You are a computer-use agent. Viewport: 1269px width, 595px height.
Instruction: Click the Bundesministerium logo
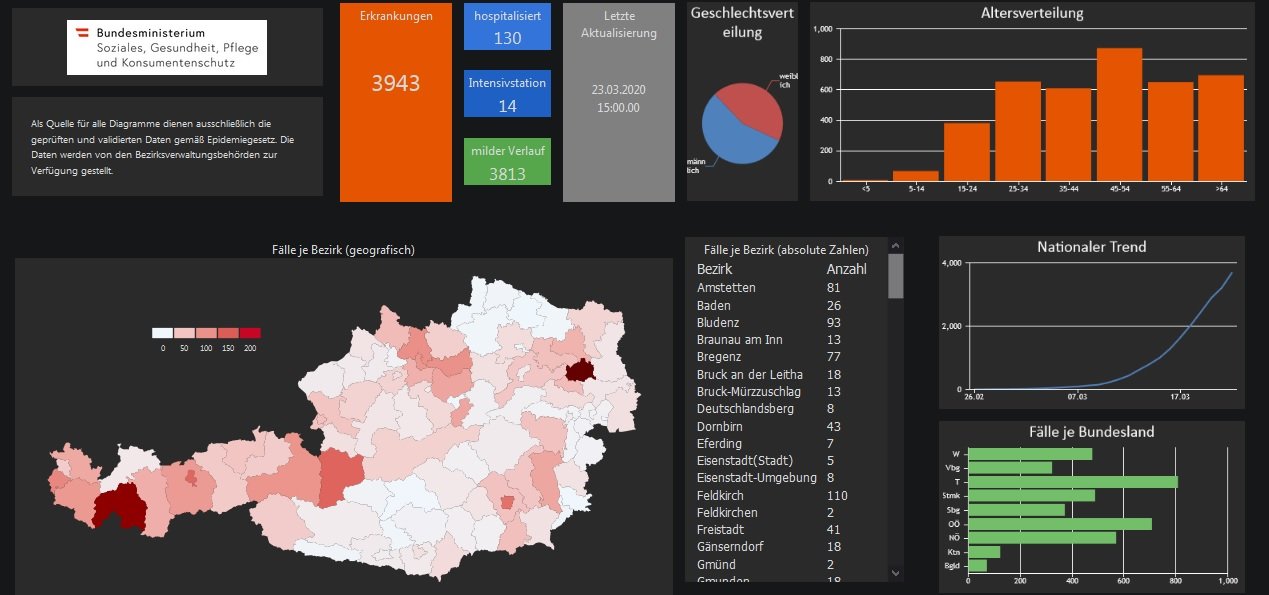point(167,47)
